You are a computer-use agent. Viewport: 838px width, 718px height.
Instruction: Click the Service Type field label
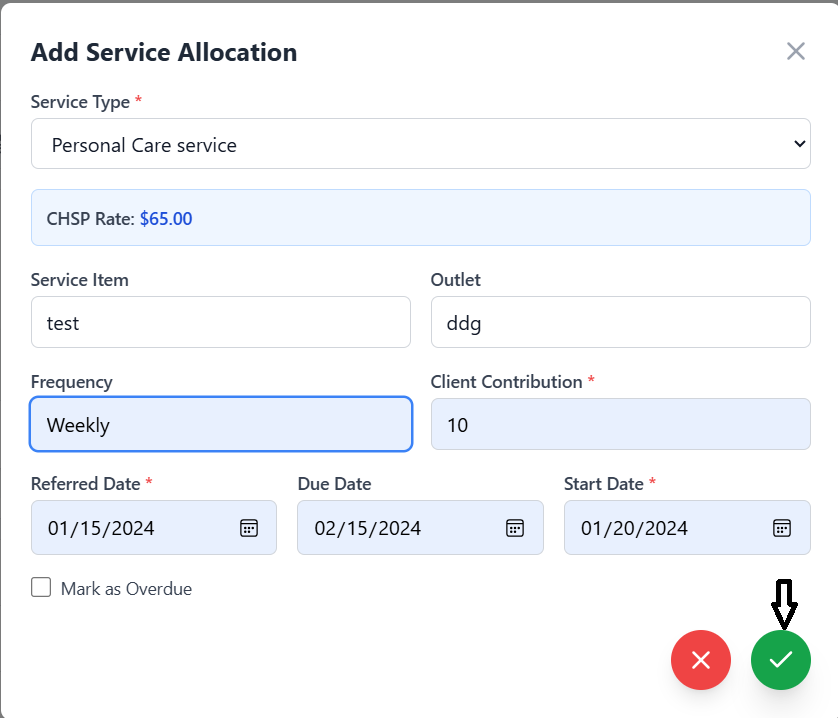80,102
